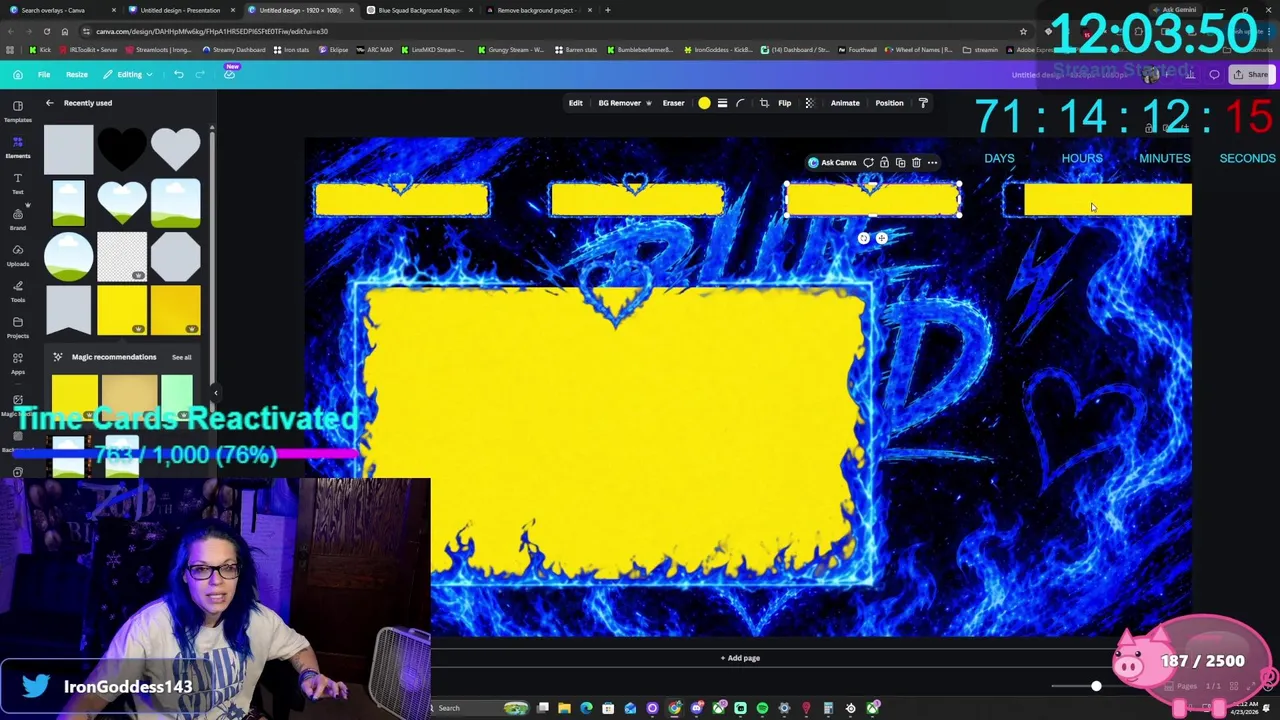Screen dimensions: 1280x720
Task: Click the rotate handle below selected banner
Action: (x=864, y=238)
